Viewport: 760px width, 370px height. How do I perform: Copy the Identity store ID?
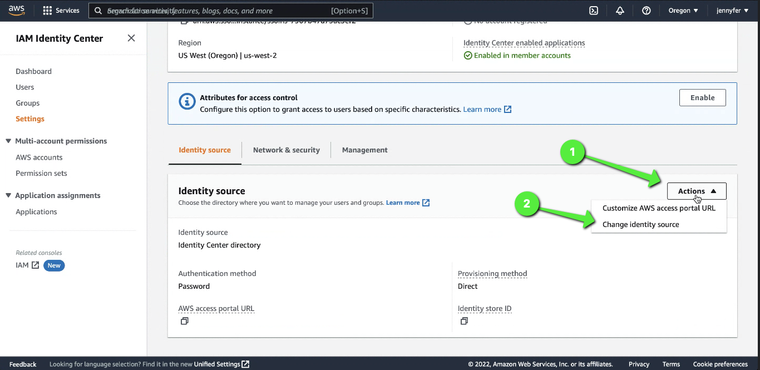(464, 321)
